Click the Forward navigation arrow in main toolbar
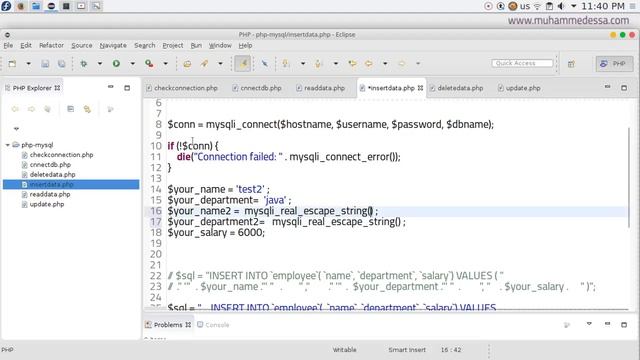 402,64
